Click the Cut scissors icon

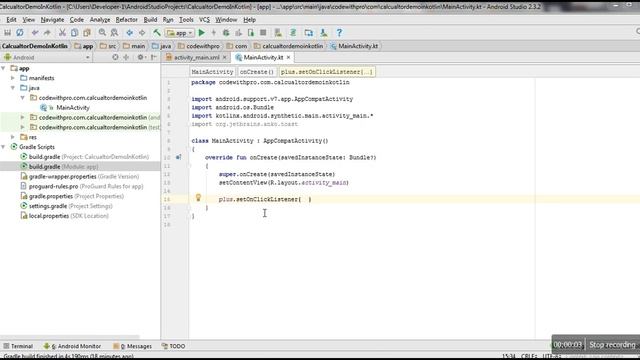tap(62, 33)
